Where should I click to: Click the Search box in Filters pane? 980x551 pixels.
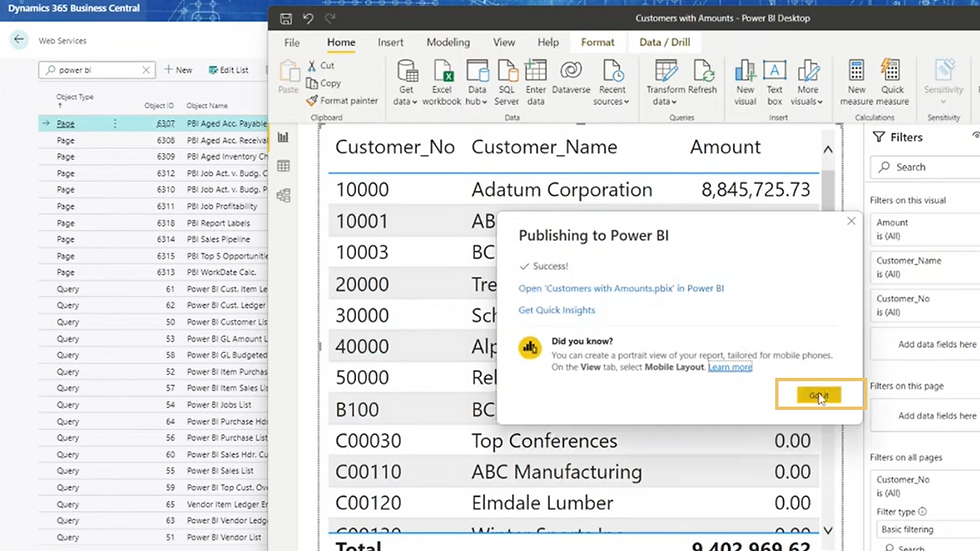click(x=925, y=167)
